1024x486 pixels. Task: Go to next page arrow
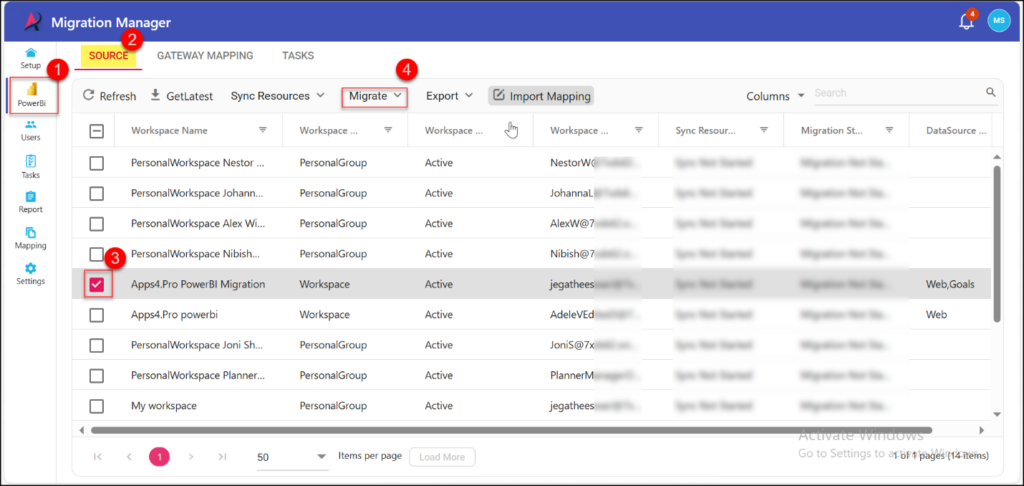coord(191,457)
